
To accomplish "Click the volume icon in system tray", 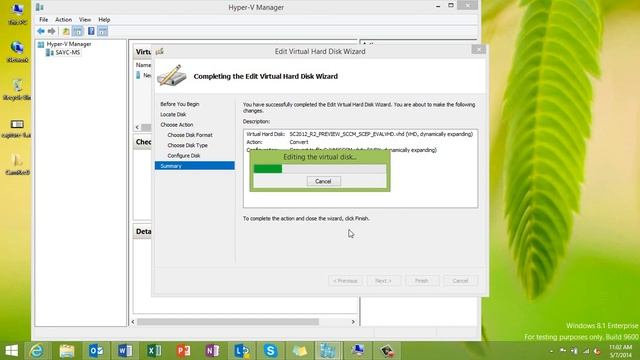I will point(597,351).
